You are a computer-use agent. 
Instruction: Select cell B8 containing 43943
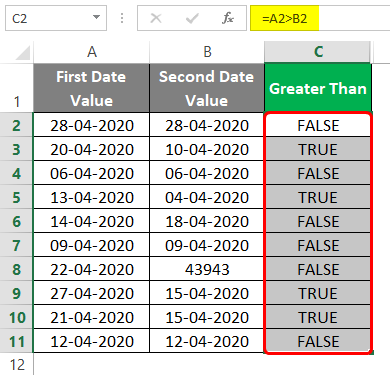tap(207, 269)
